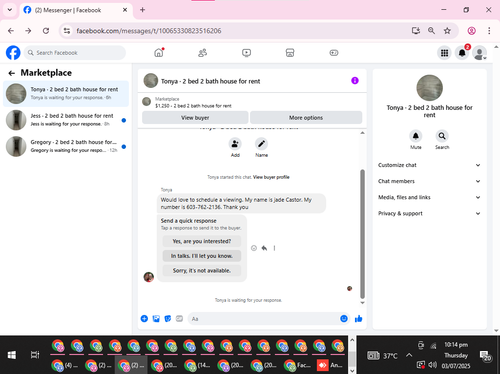Image resolution: width=500 pixels, height=374 pixels.
Task: Open Tonya conversation in Marketplace list
Action: click(66, 93)
